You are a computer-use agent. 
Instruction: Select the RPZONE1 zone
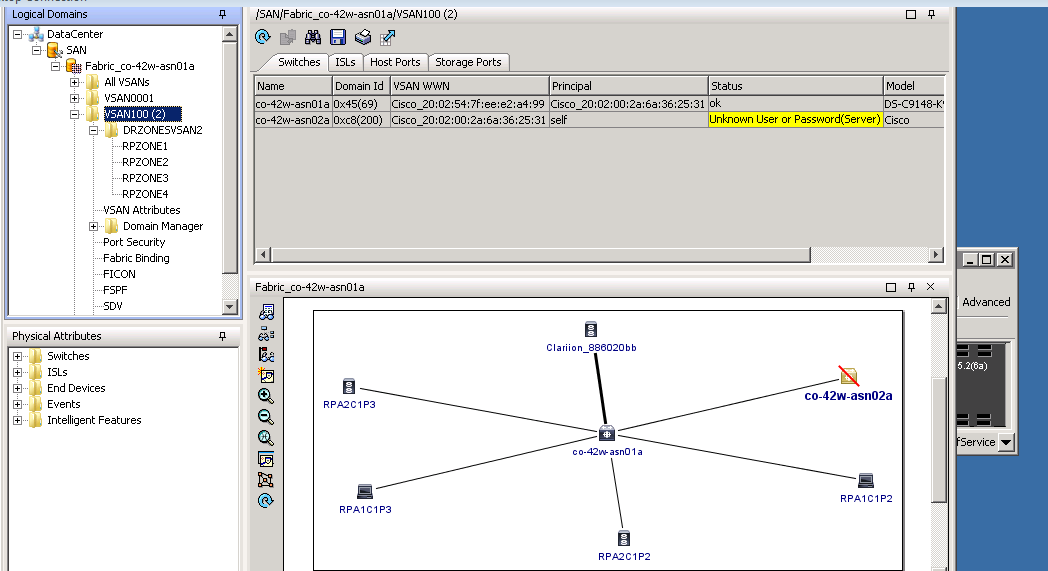click(145, 146)
